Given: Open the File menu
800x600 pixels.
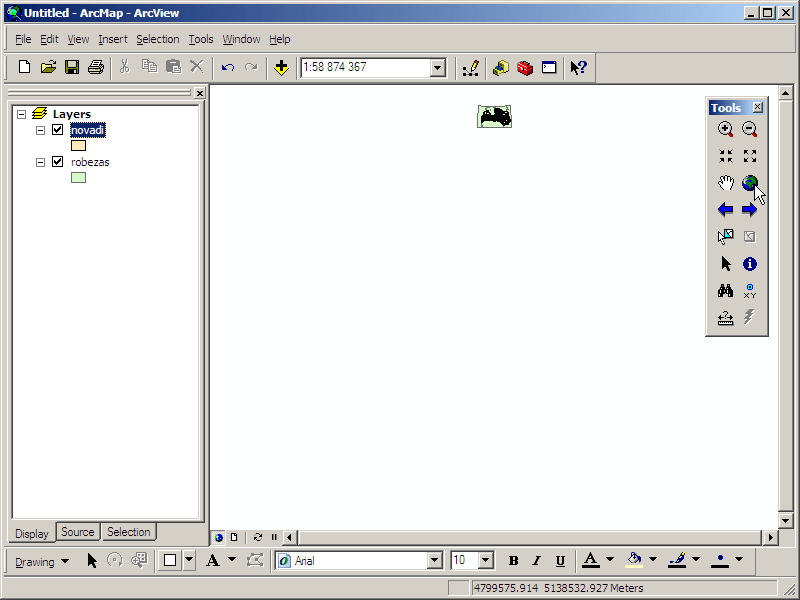Looking at the screenshot, I should click(x=23, y=39).
